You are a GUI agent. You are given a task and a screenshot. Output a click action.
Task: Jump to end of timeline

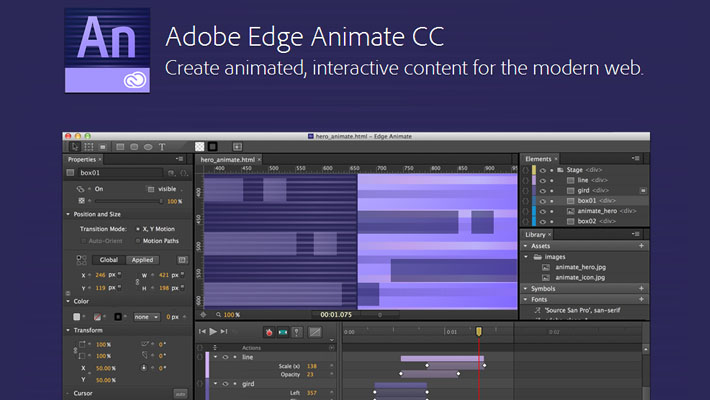[x=224, y=332]
